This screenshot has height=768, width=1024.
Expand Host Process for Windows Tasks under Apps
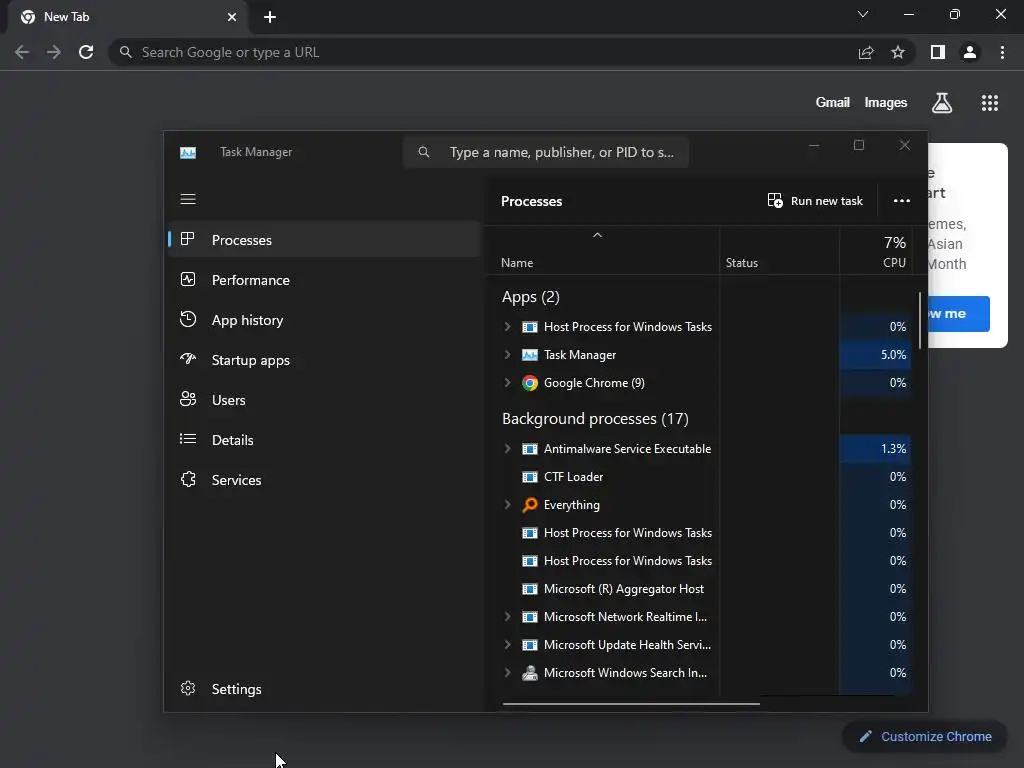coord(507,327)
